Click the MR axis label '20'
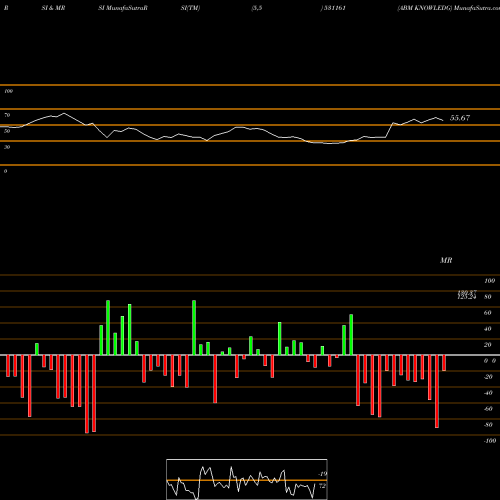 488,345
